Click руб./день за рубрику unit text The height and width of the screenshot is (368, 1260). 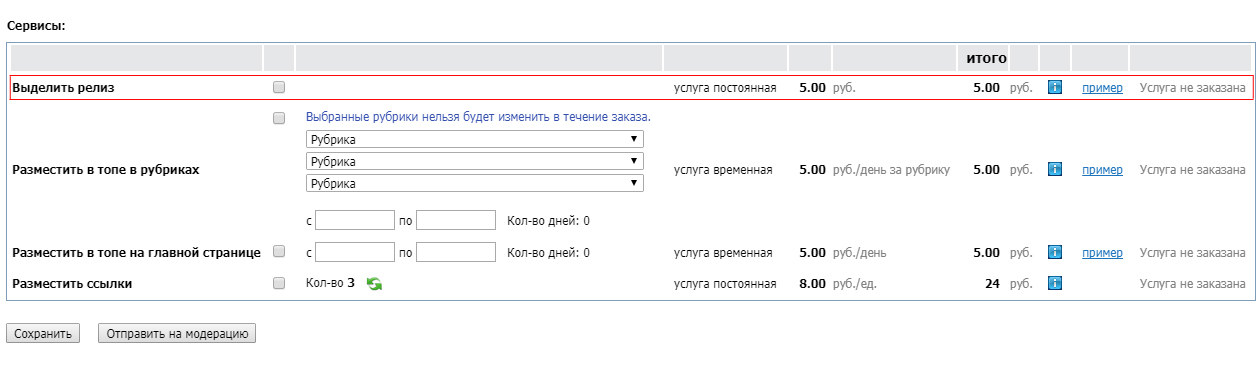pos(891,170)
